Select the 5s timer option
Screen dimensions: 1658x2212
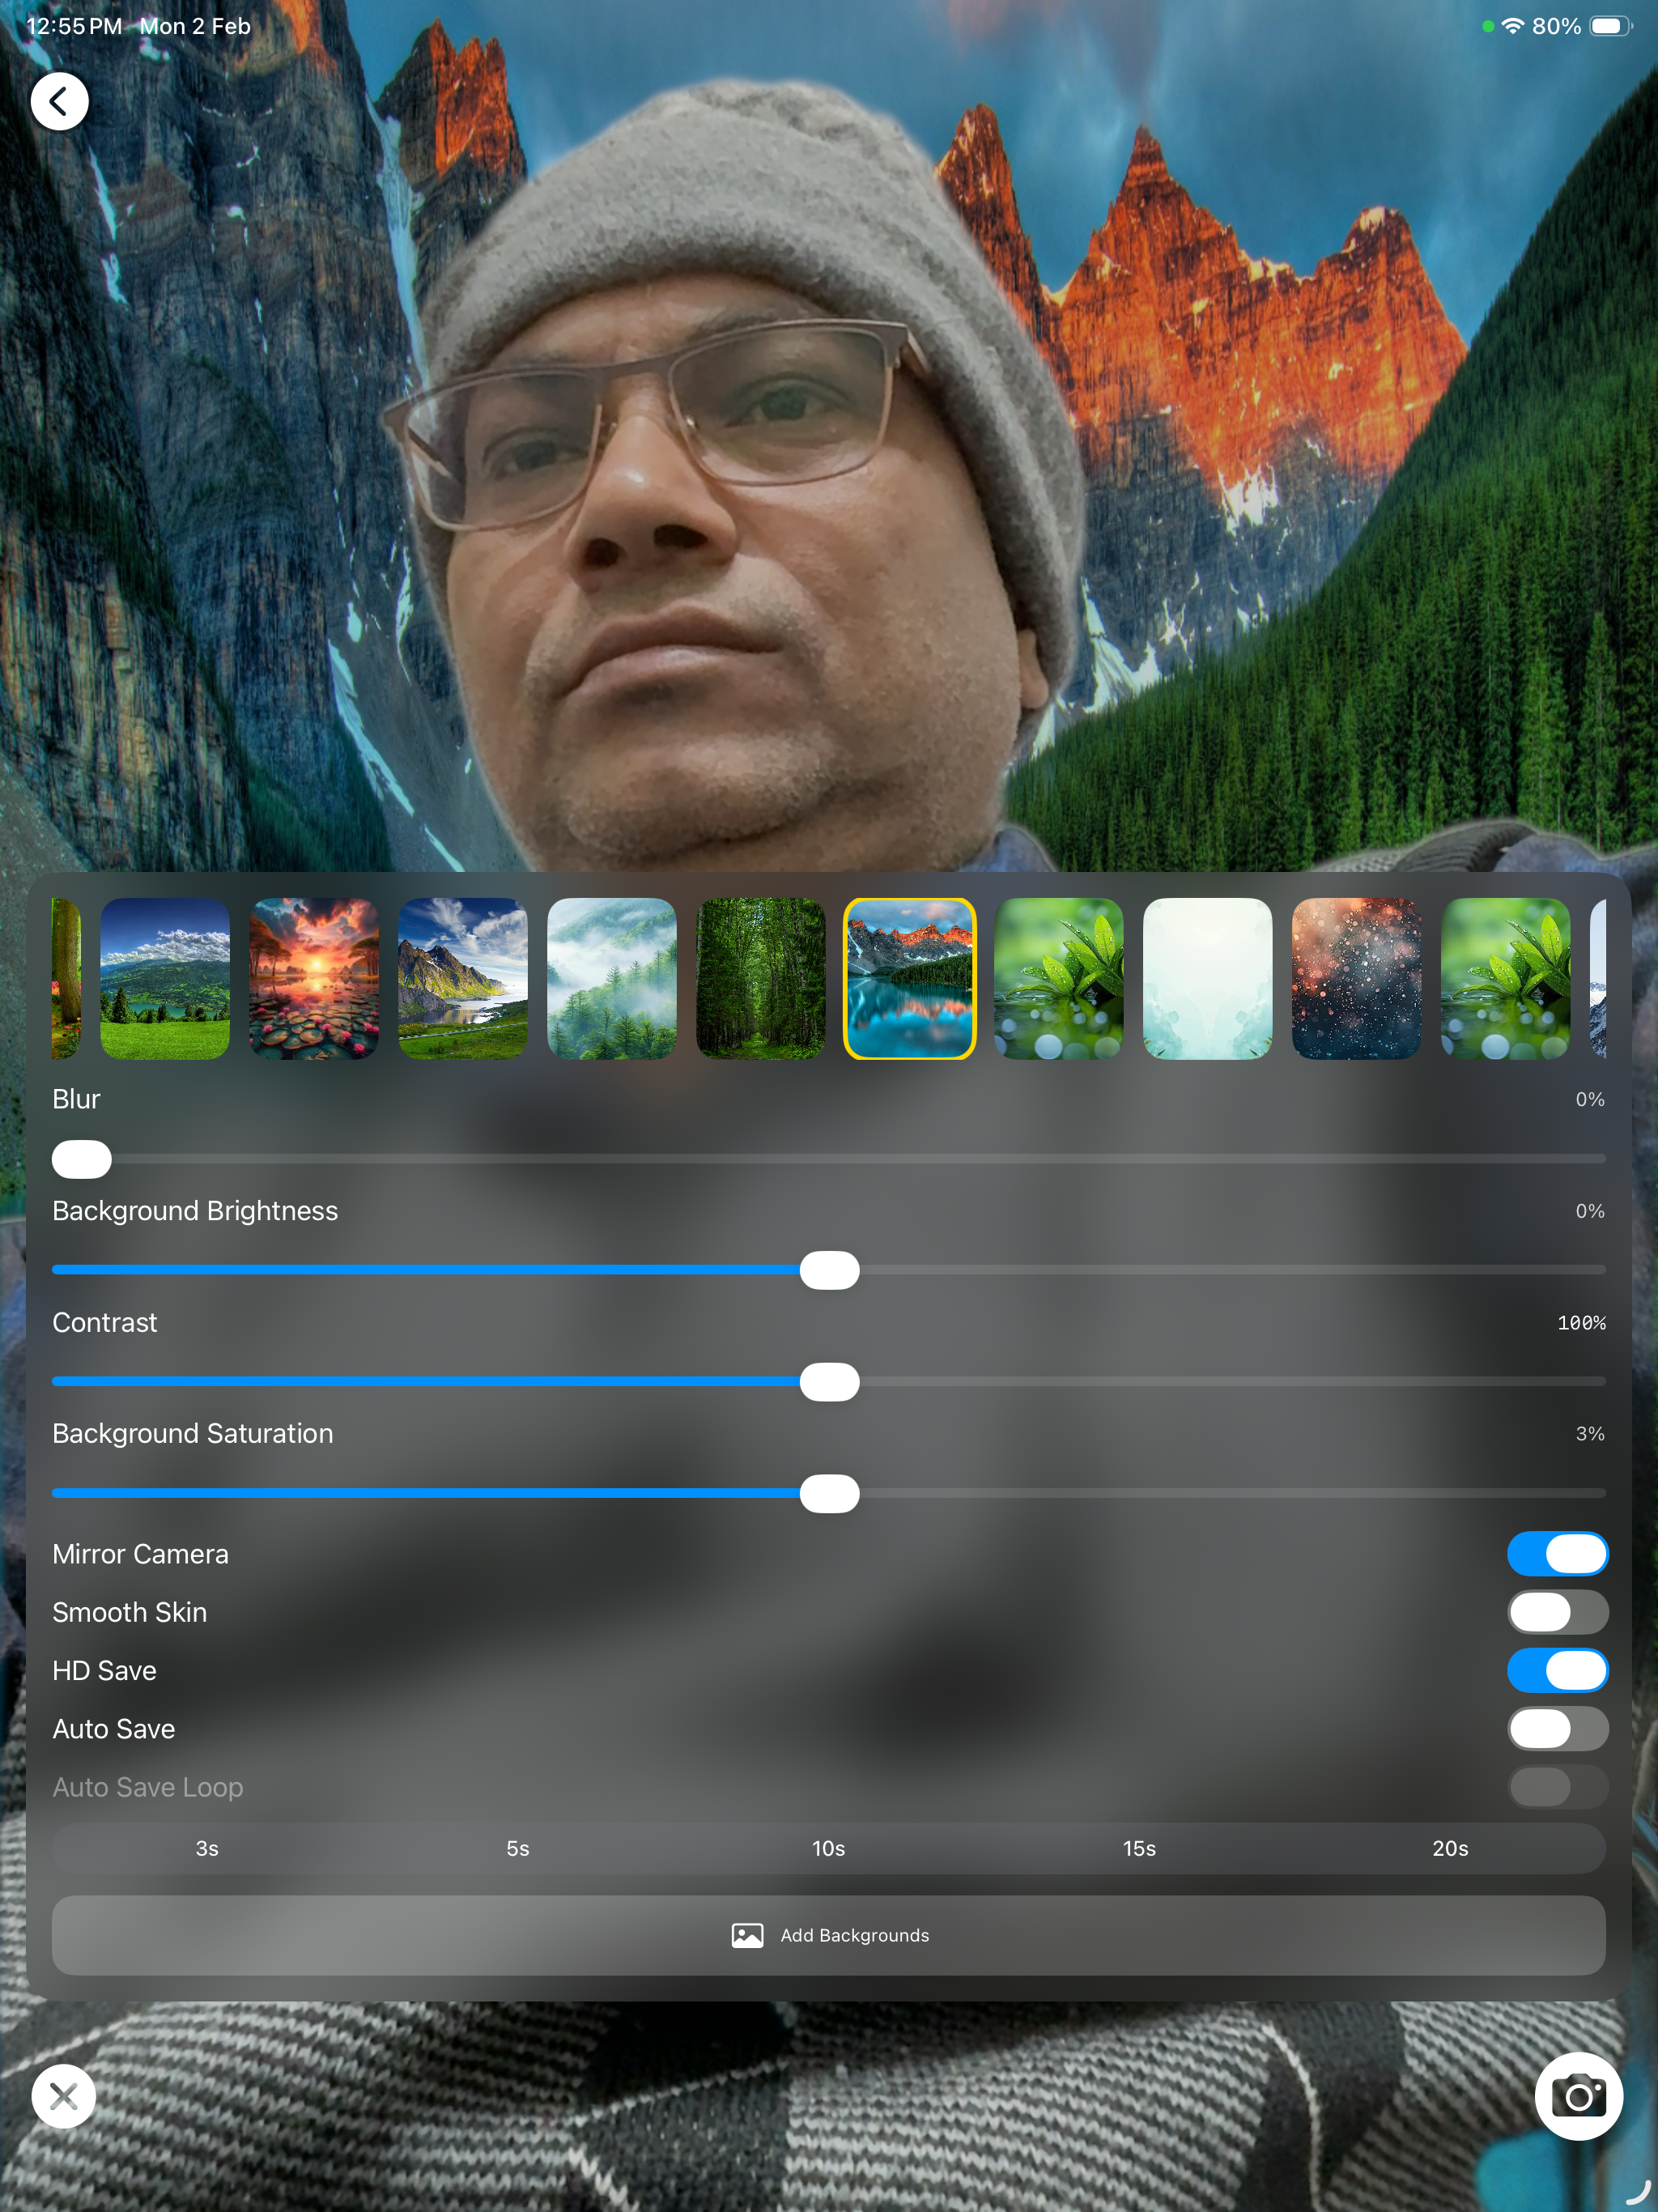(518, 1848)
